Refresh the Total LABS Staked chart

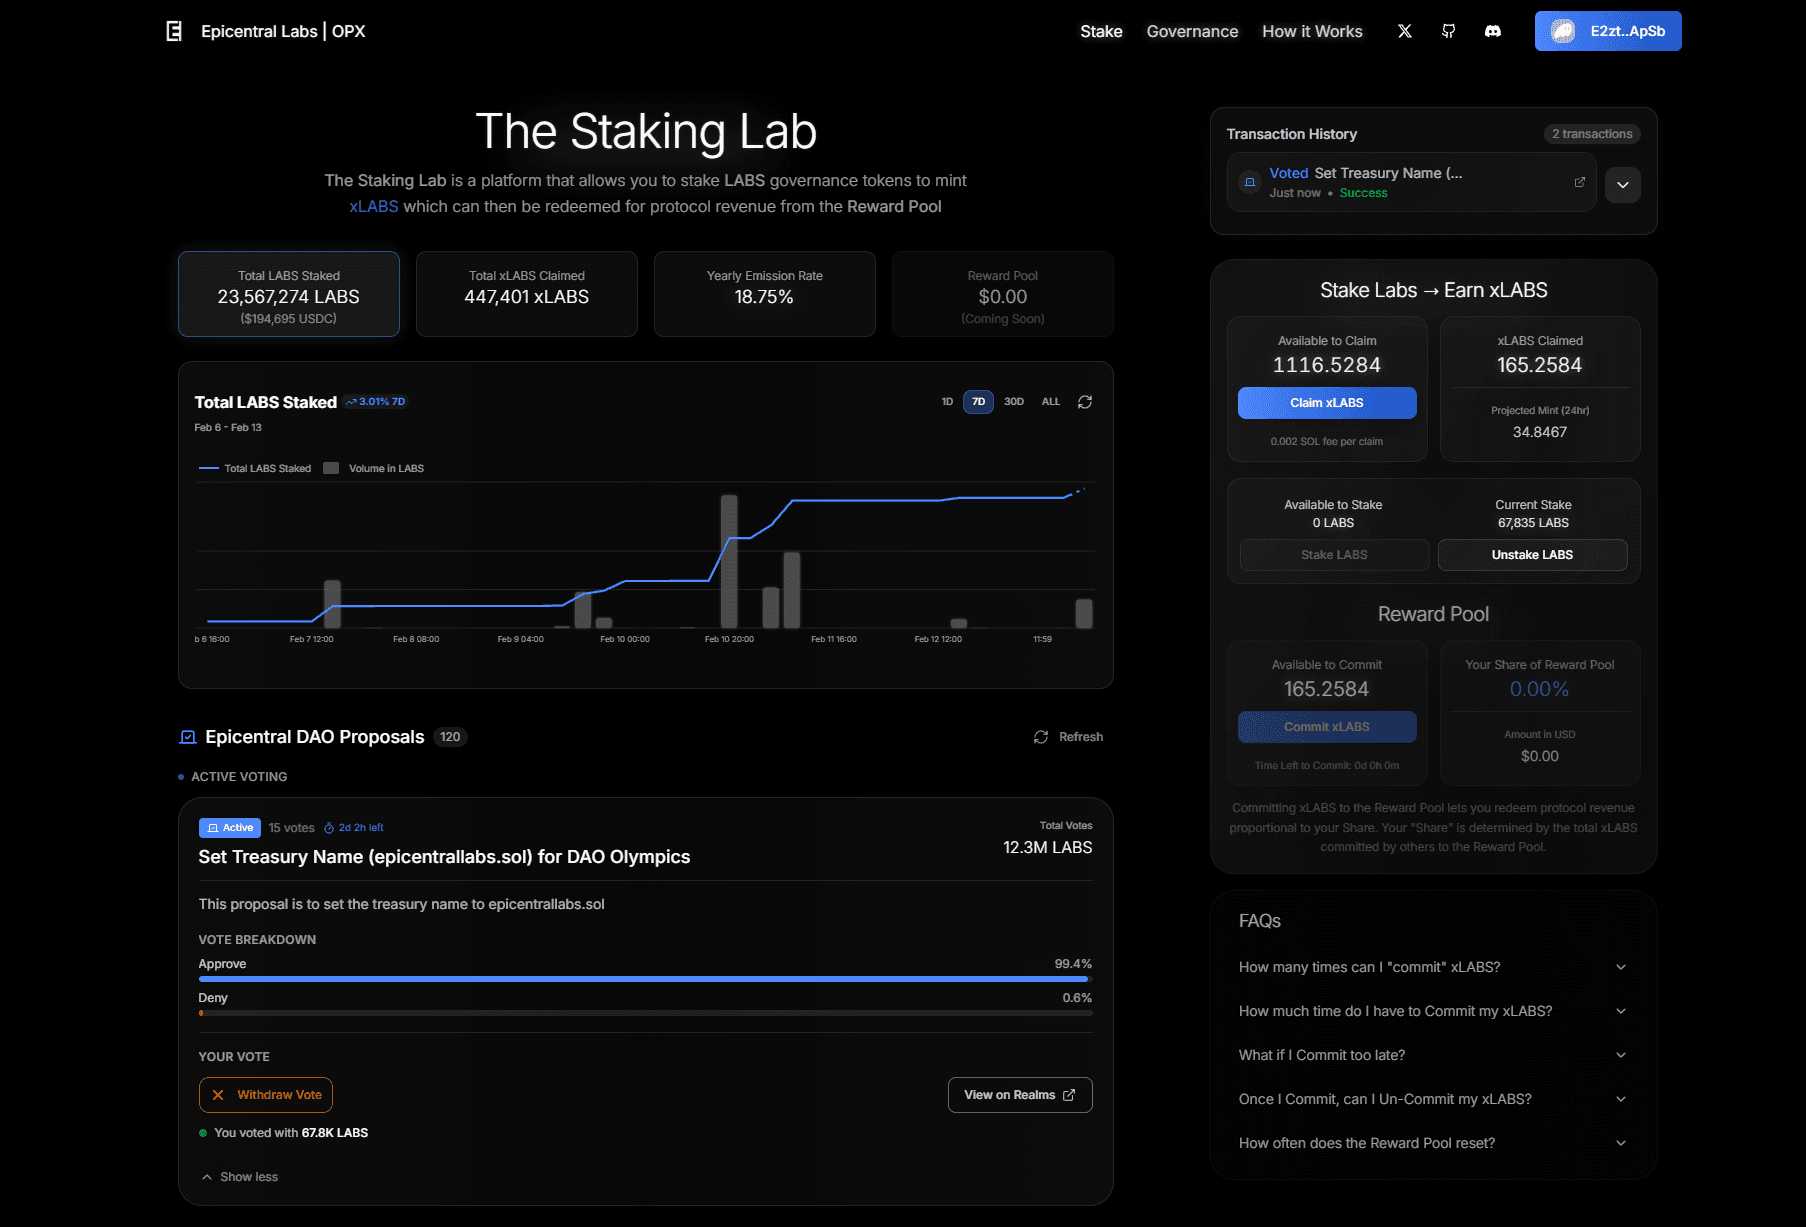pyautogui.click(x=1085, y=401)
